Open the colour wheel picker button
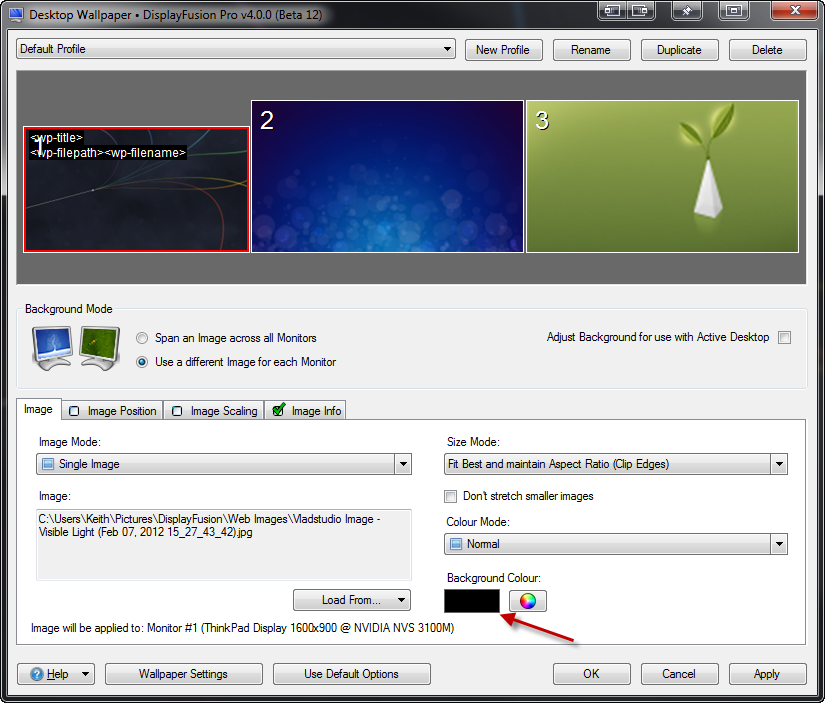The image size is (825, 703). (x=528, y=601)
